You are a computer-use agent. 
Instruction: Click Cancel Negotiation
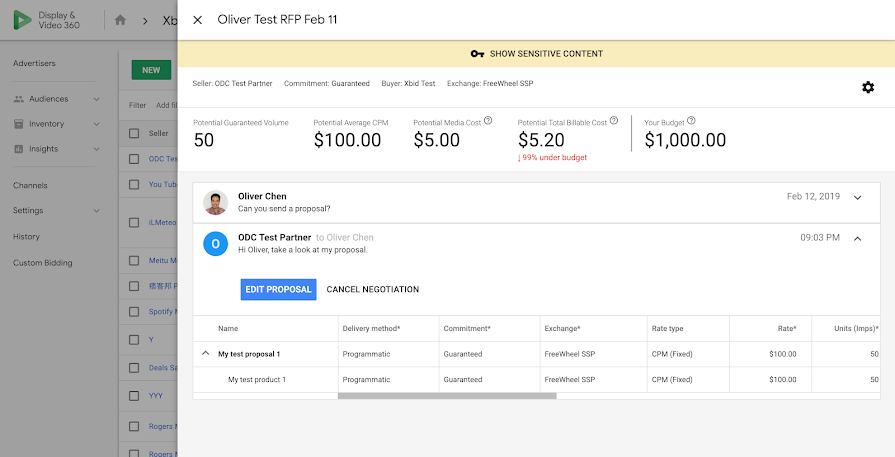pos(372,289)
